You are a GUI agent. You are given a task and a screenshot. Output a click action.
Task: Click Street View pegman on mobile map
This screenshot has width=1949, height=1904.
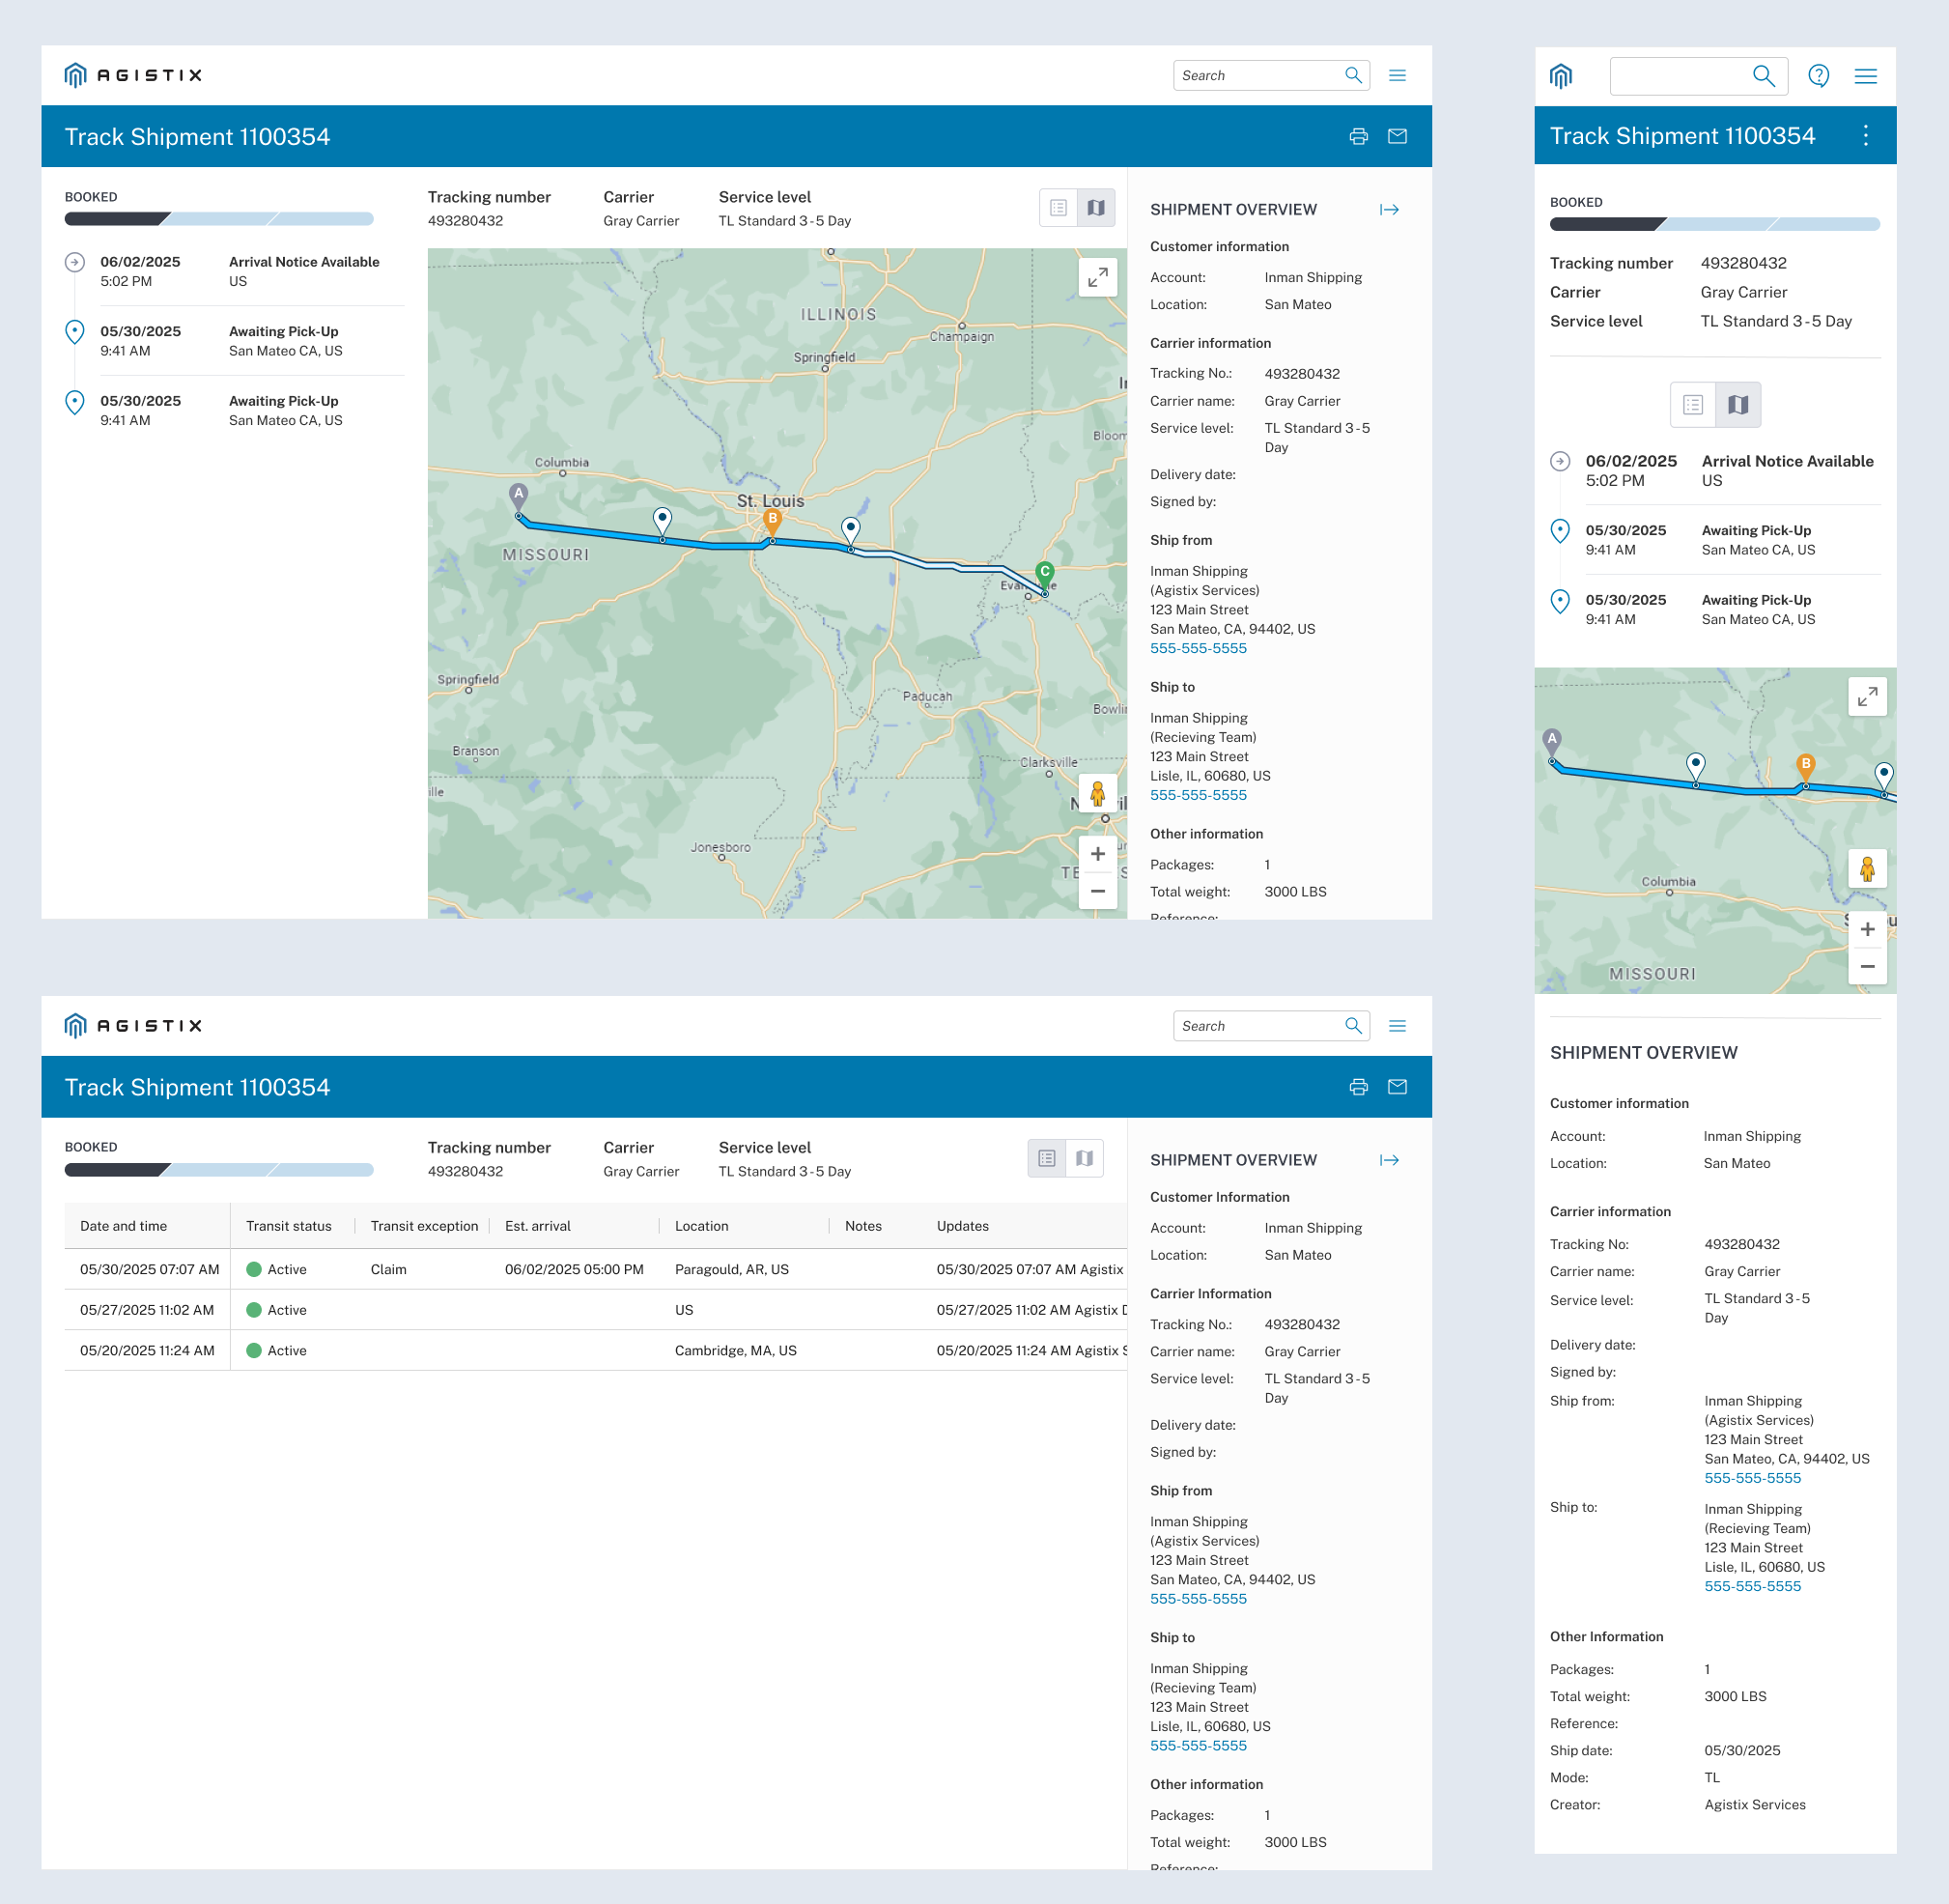[1866, 869]
